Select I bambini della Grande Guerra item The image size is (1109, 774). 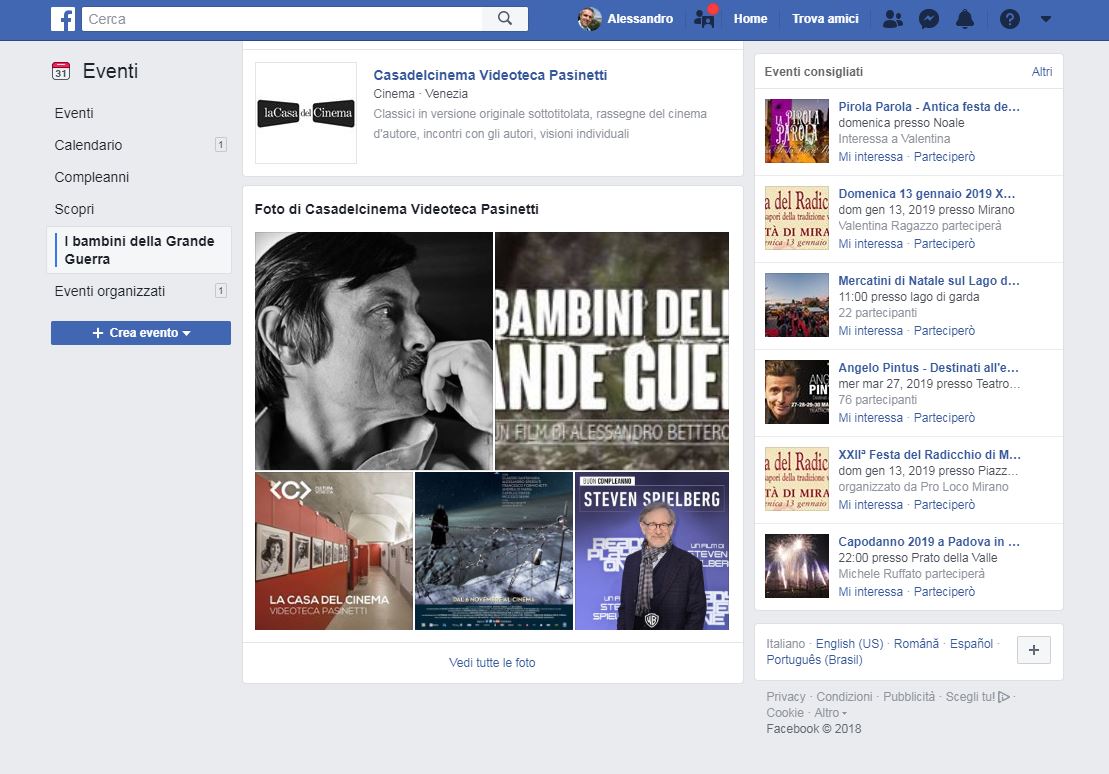[x=139, y=250]
